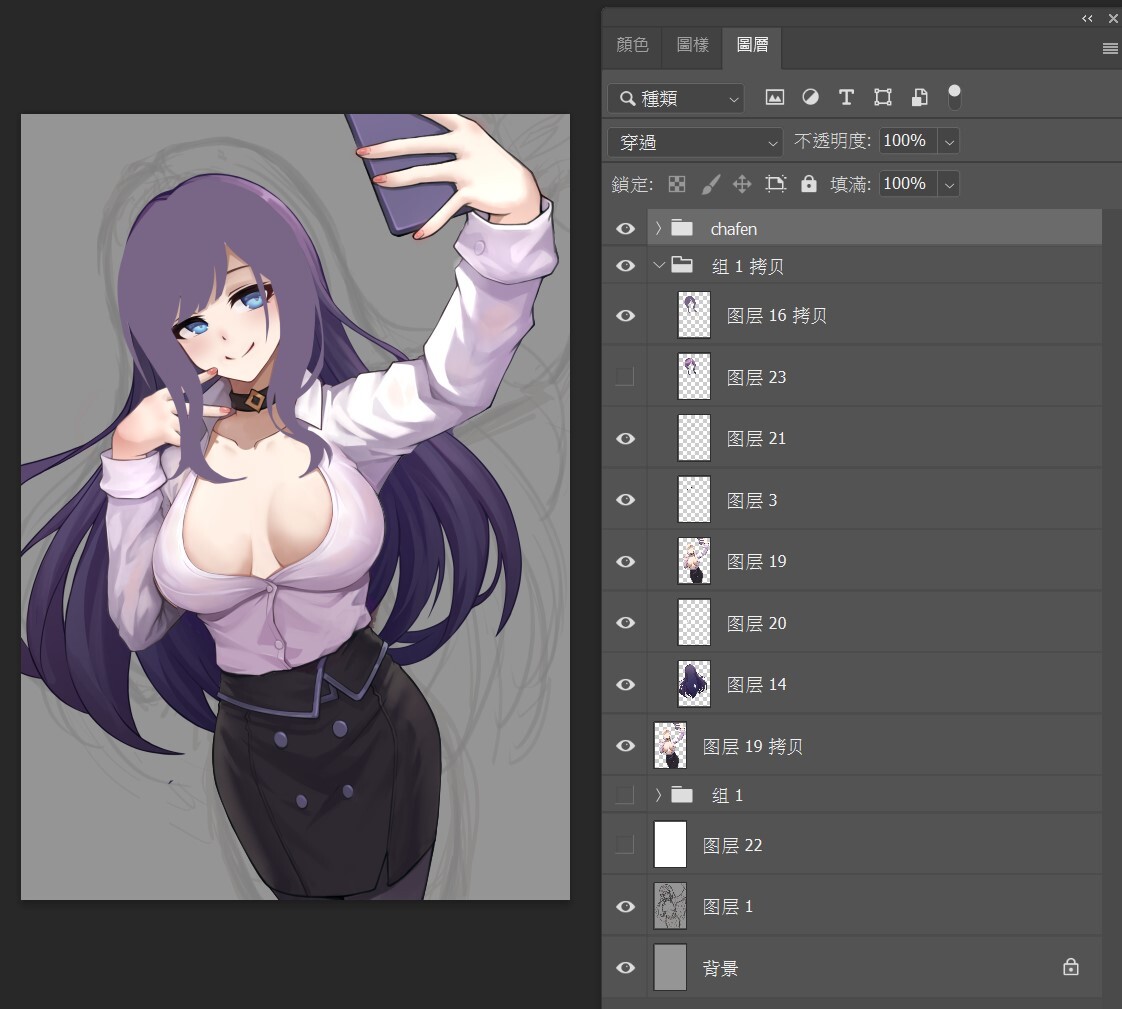Show hidden layer 图层 22
The image size is (1122, 1009).
pos(625,845)
